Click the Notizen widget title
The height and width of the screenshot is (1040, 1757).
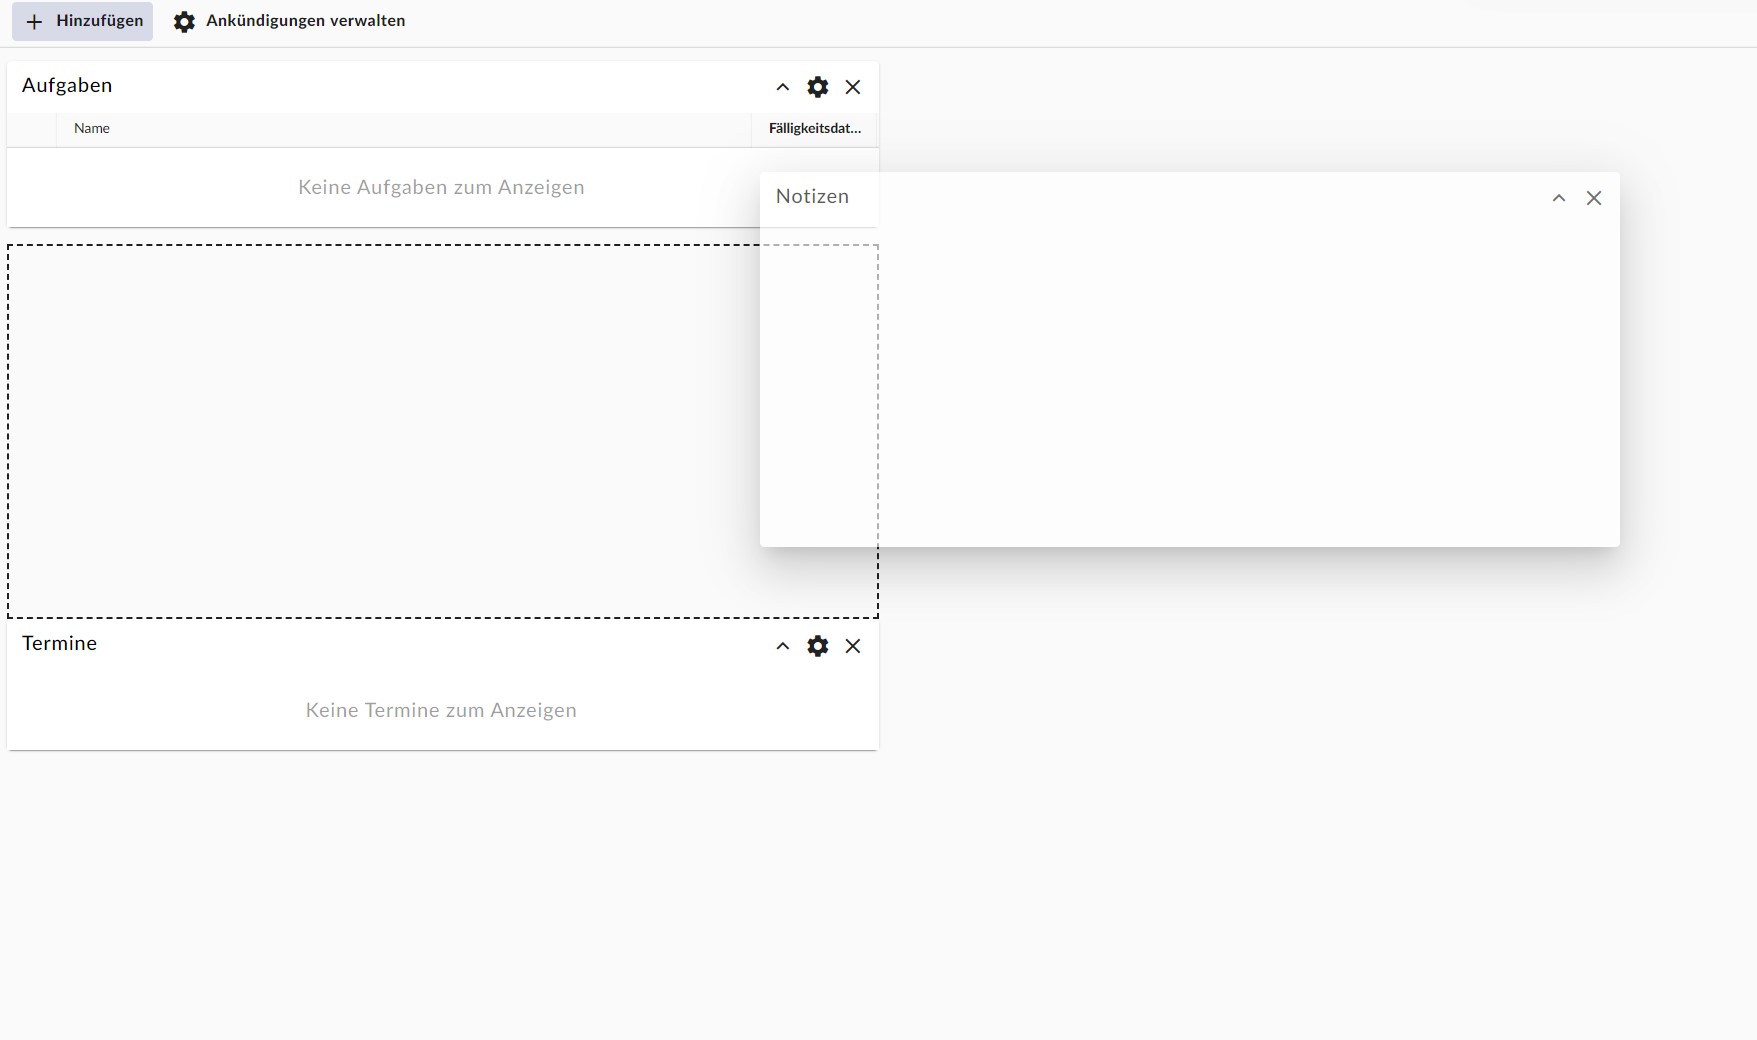[x=812, y=197]
